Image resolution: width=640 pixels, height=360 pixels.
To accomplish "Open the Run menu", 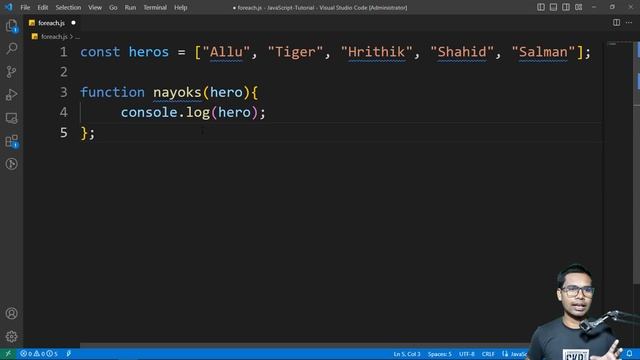I will coord(130,7).
